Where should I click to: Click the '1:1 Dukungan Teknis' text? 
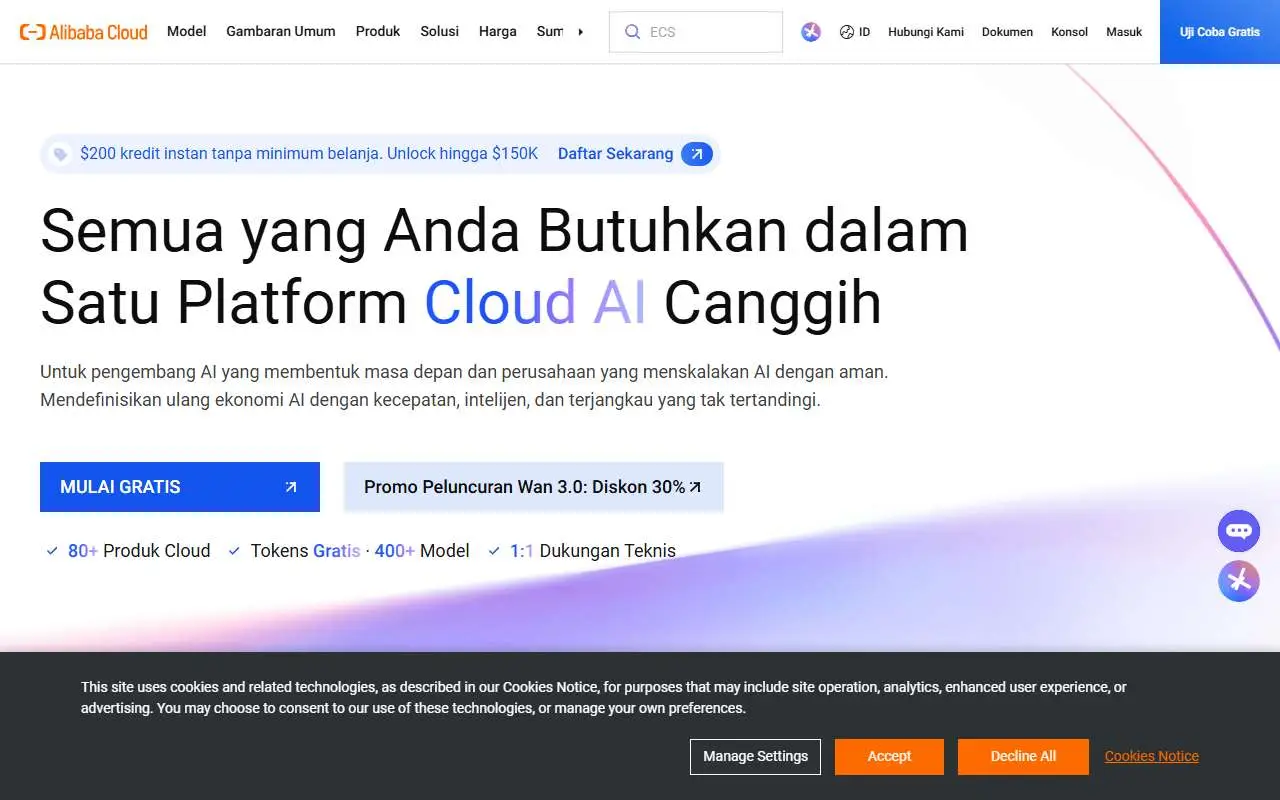[593, 551]
